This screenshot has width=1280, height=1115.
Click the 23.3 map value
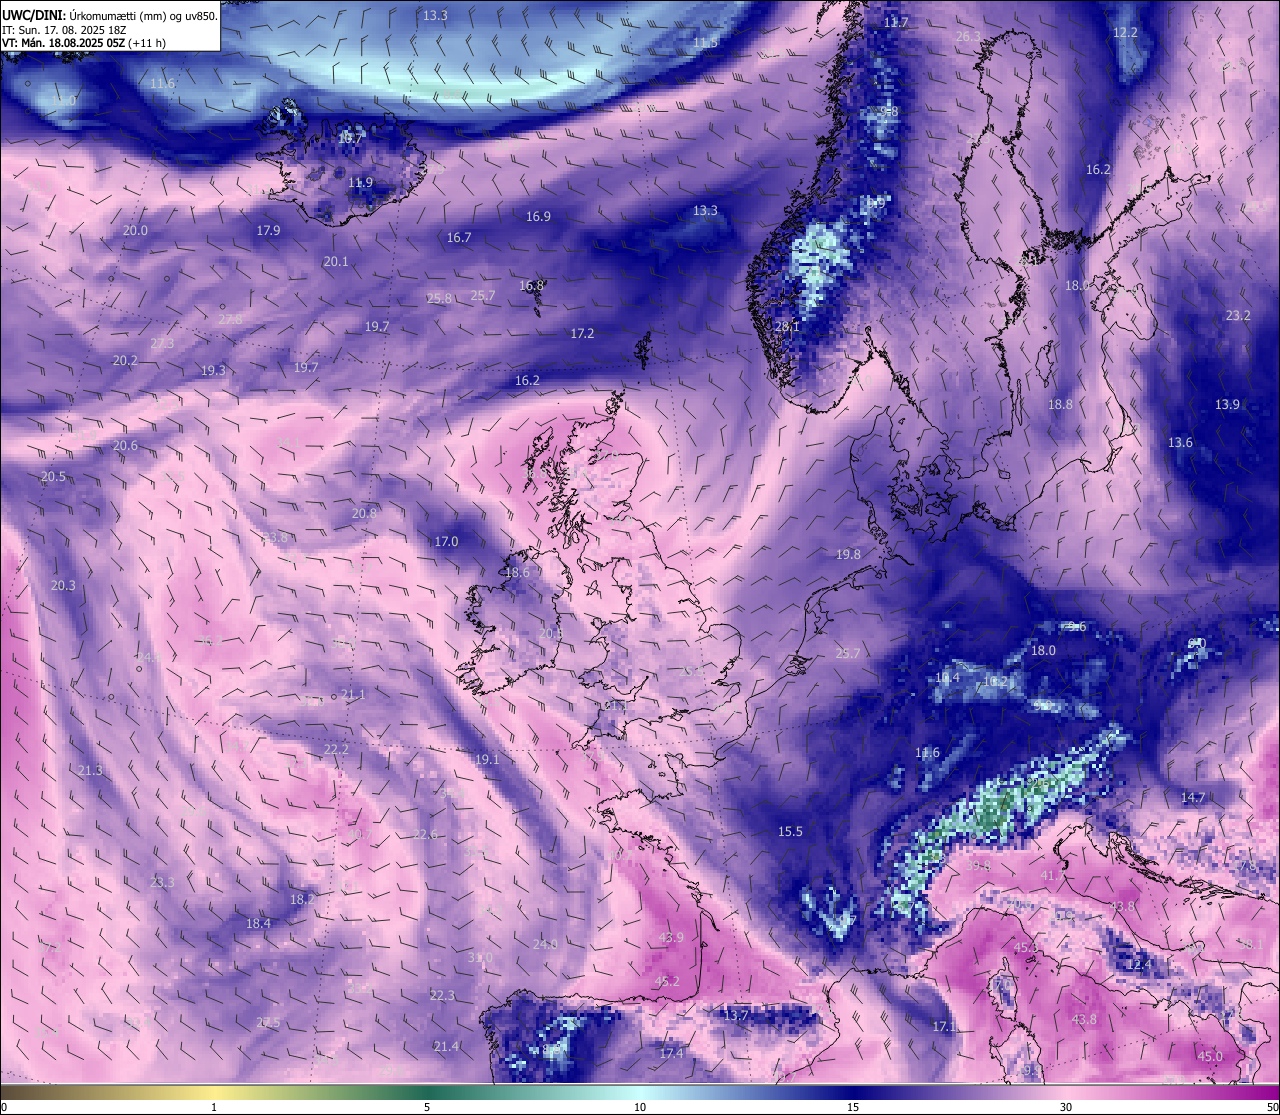click(x=162, y=882)
